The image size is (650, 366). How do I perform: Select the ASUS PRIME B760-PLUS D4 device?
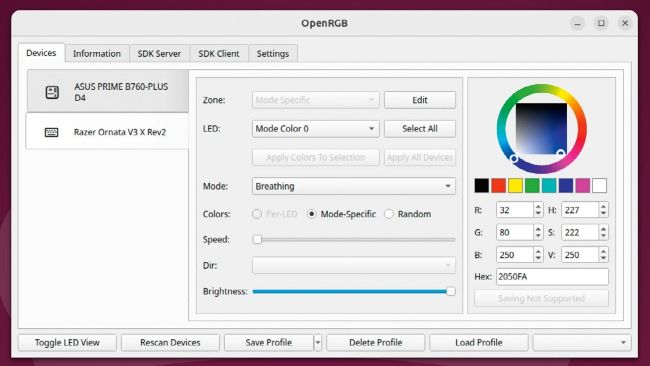(108, 91)
